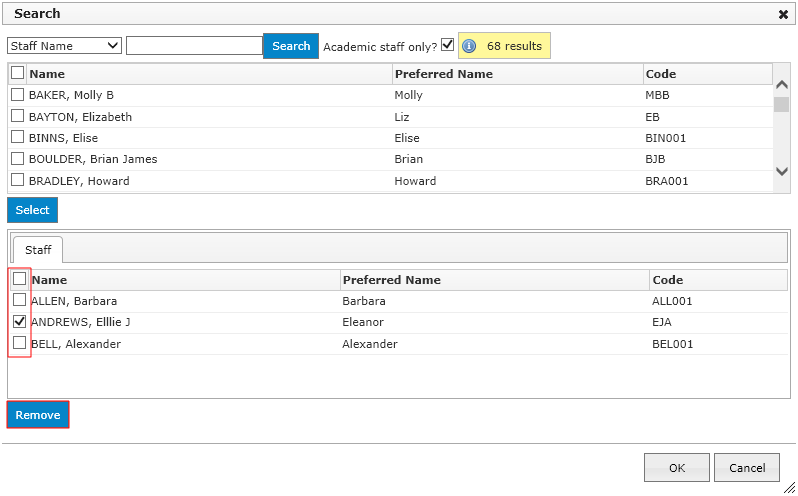Click the Remove button
798x496 pixels.
pyautogui.click(x=38, y=415)
